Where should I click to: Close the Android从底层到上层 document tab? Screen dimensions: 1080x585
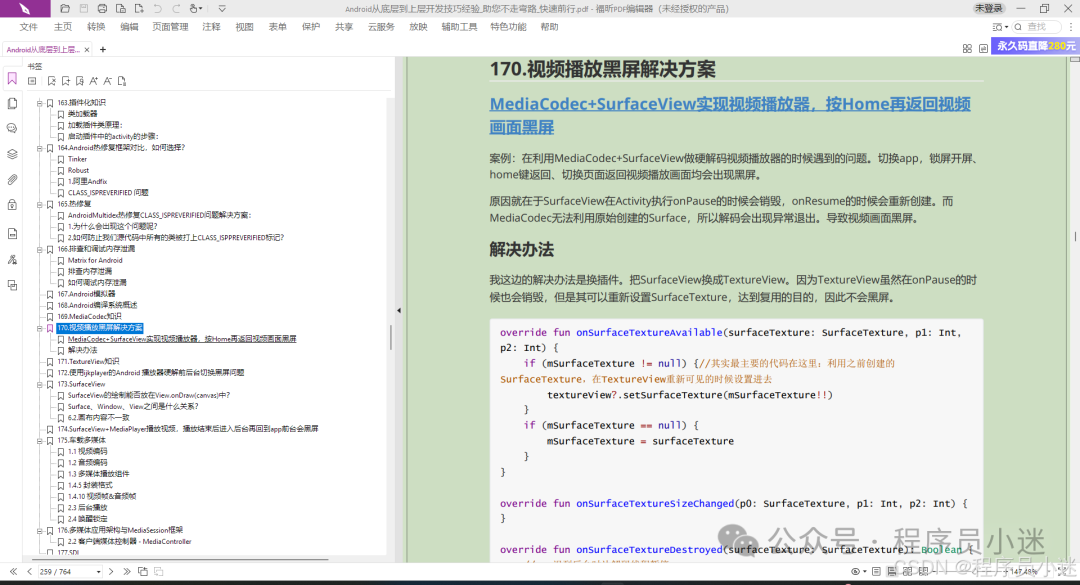[x=87, y=50]
